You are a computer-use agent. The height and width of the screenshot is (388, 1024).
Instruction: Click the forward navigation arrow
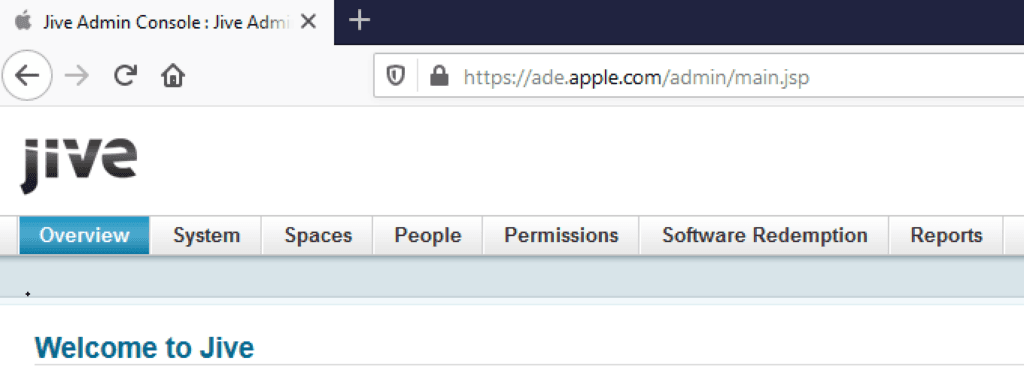pyautogui.click(x=77, y=76)
